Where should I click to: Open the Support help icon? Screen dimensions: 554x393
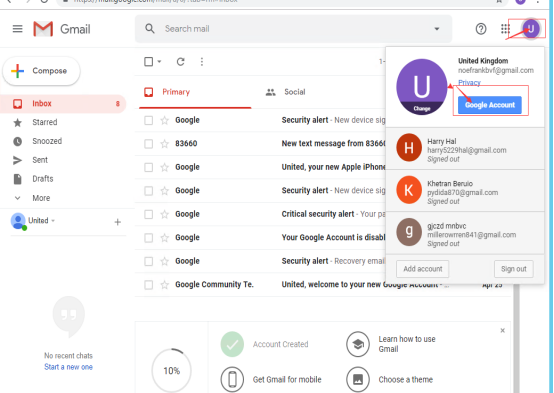point(481,29)
